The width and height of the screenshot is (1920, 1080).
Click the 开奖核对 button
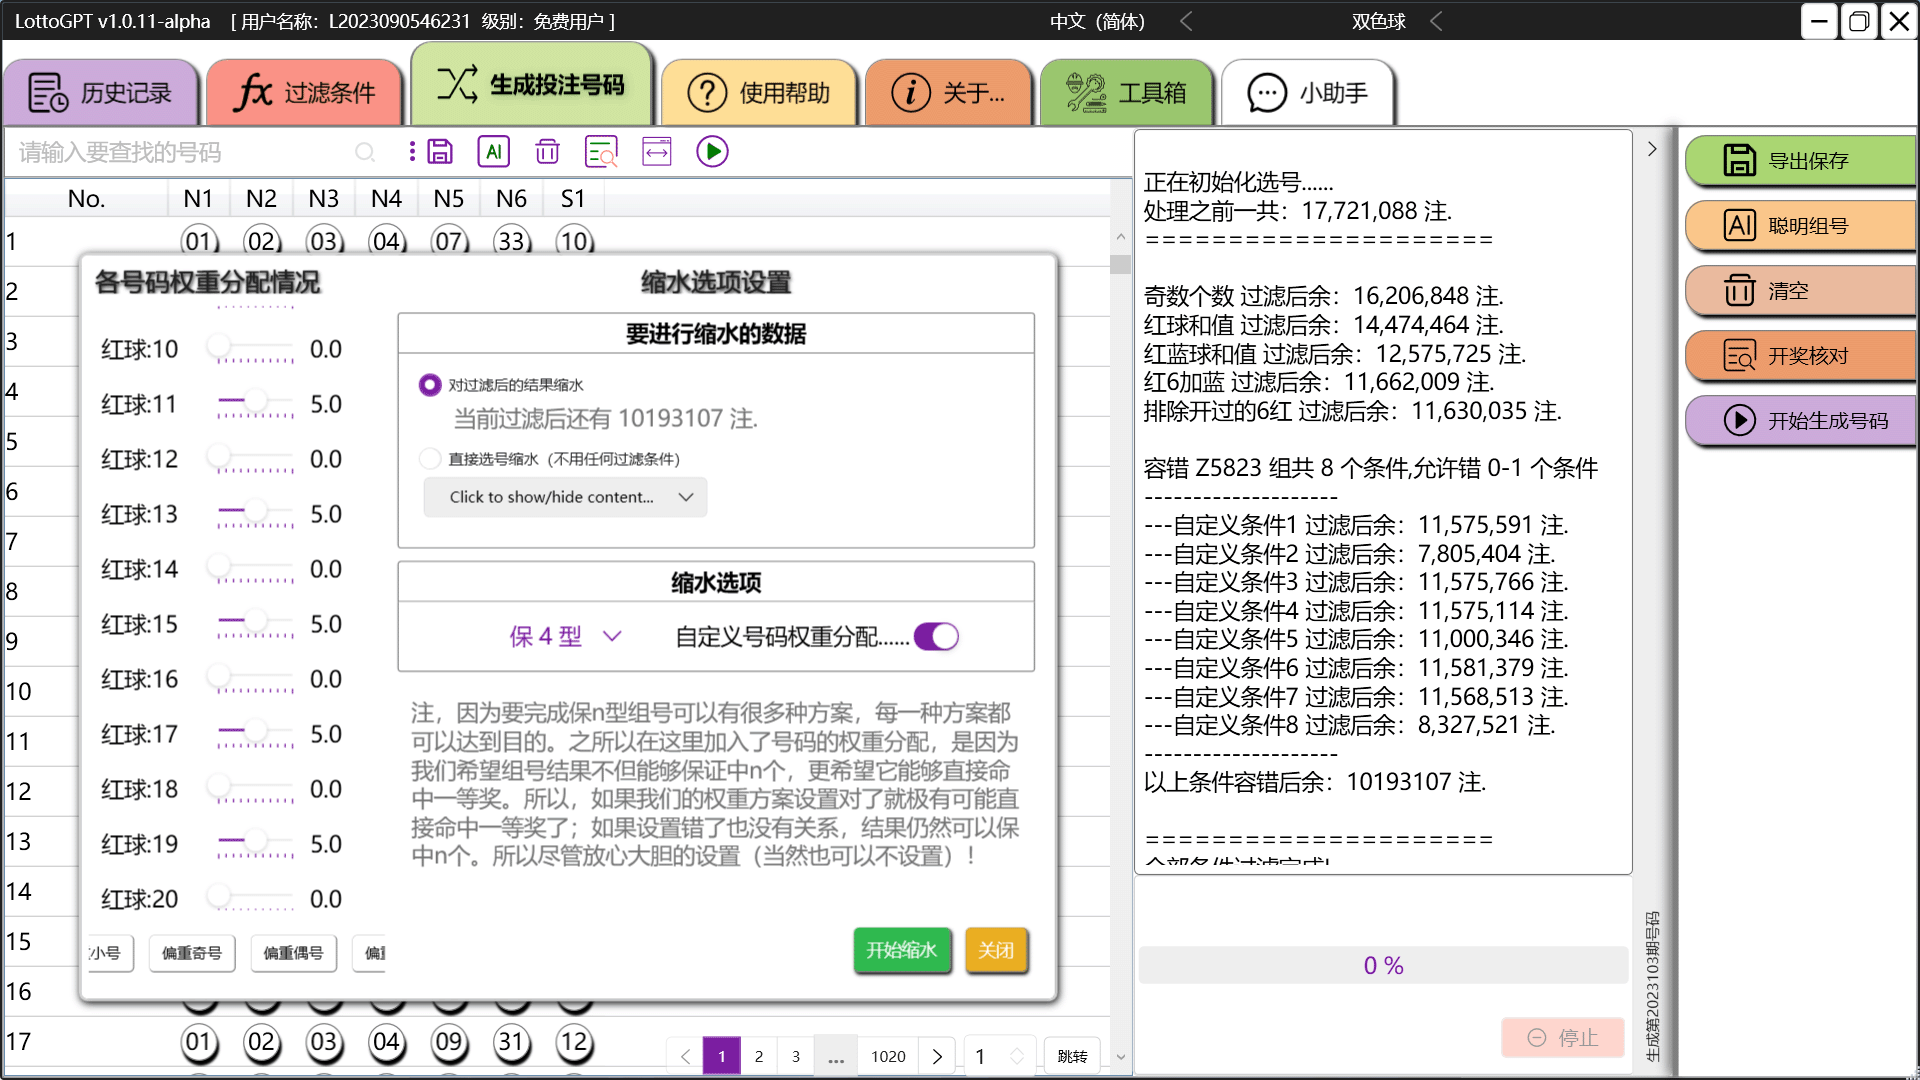[x=1800, y=356]
